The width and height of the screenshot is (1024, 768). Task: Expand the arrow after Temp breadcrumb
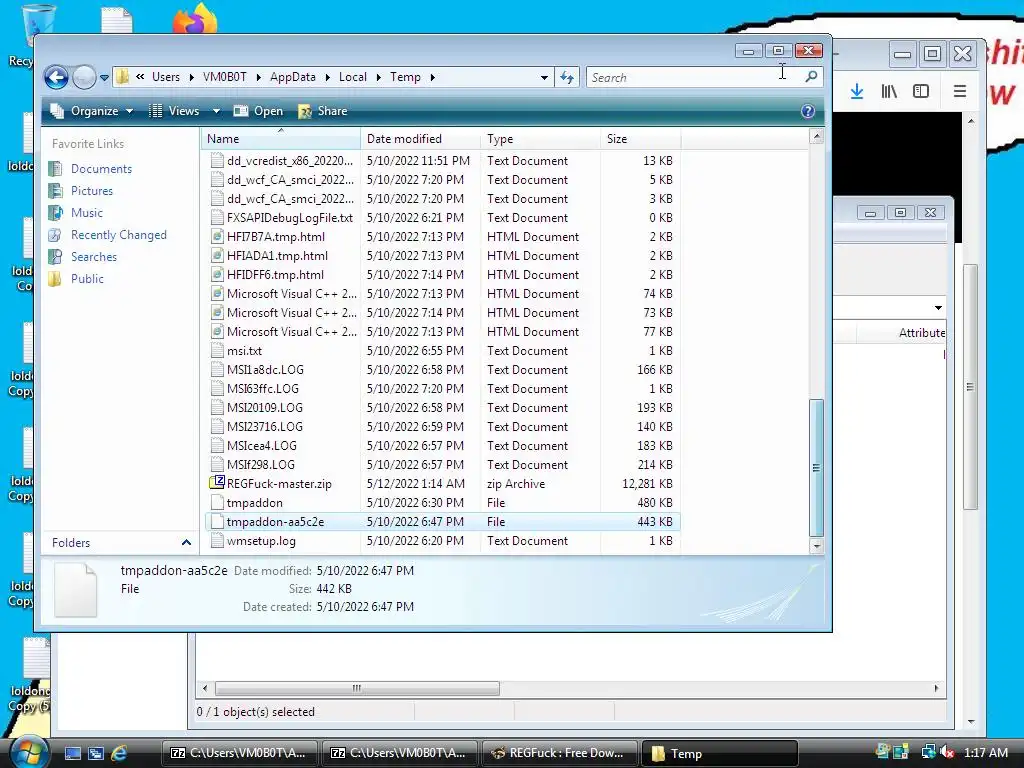pyautogui.click(x=432, y=77)
